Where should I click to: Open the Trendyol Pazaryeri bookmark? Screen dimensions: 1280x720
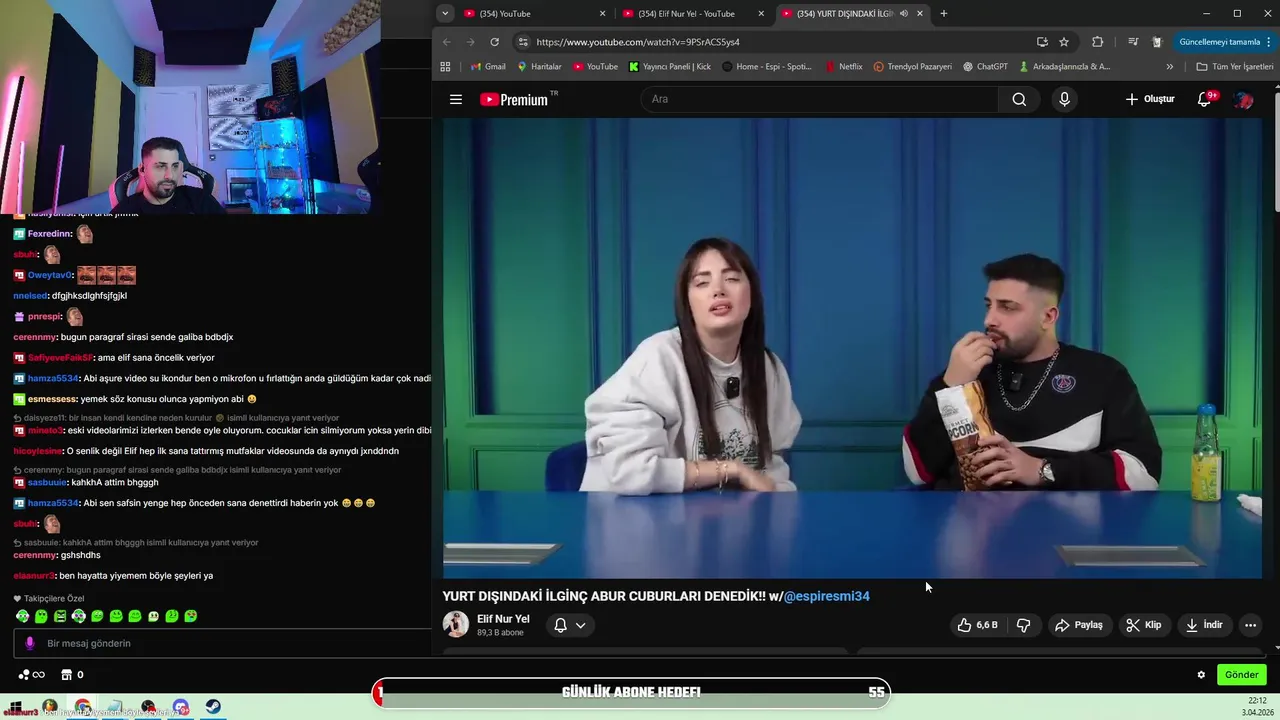click(x=912, y=67)
